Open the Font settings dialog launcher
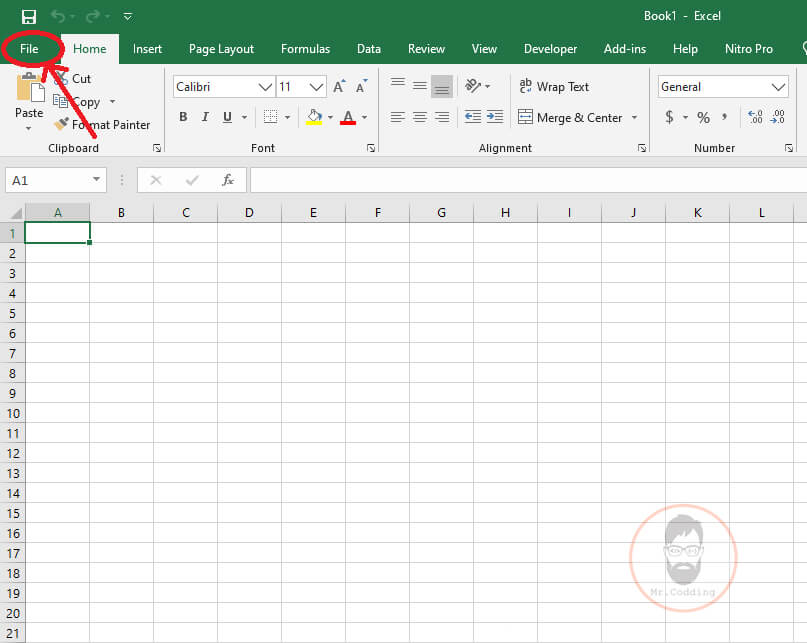 [x=371, y=148]
